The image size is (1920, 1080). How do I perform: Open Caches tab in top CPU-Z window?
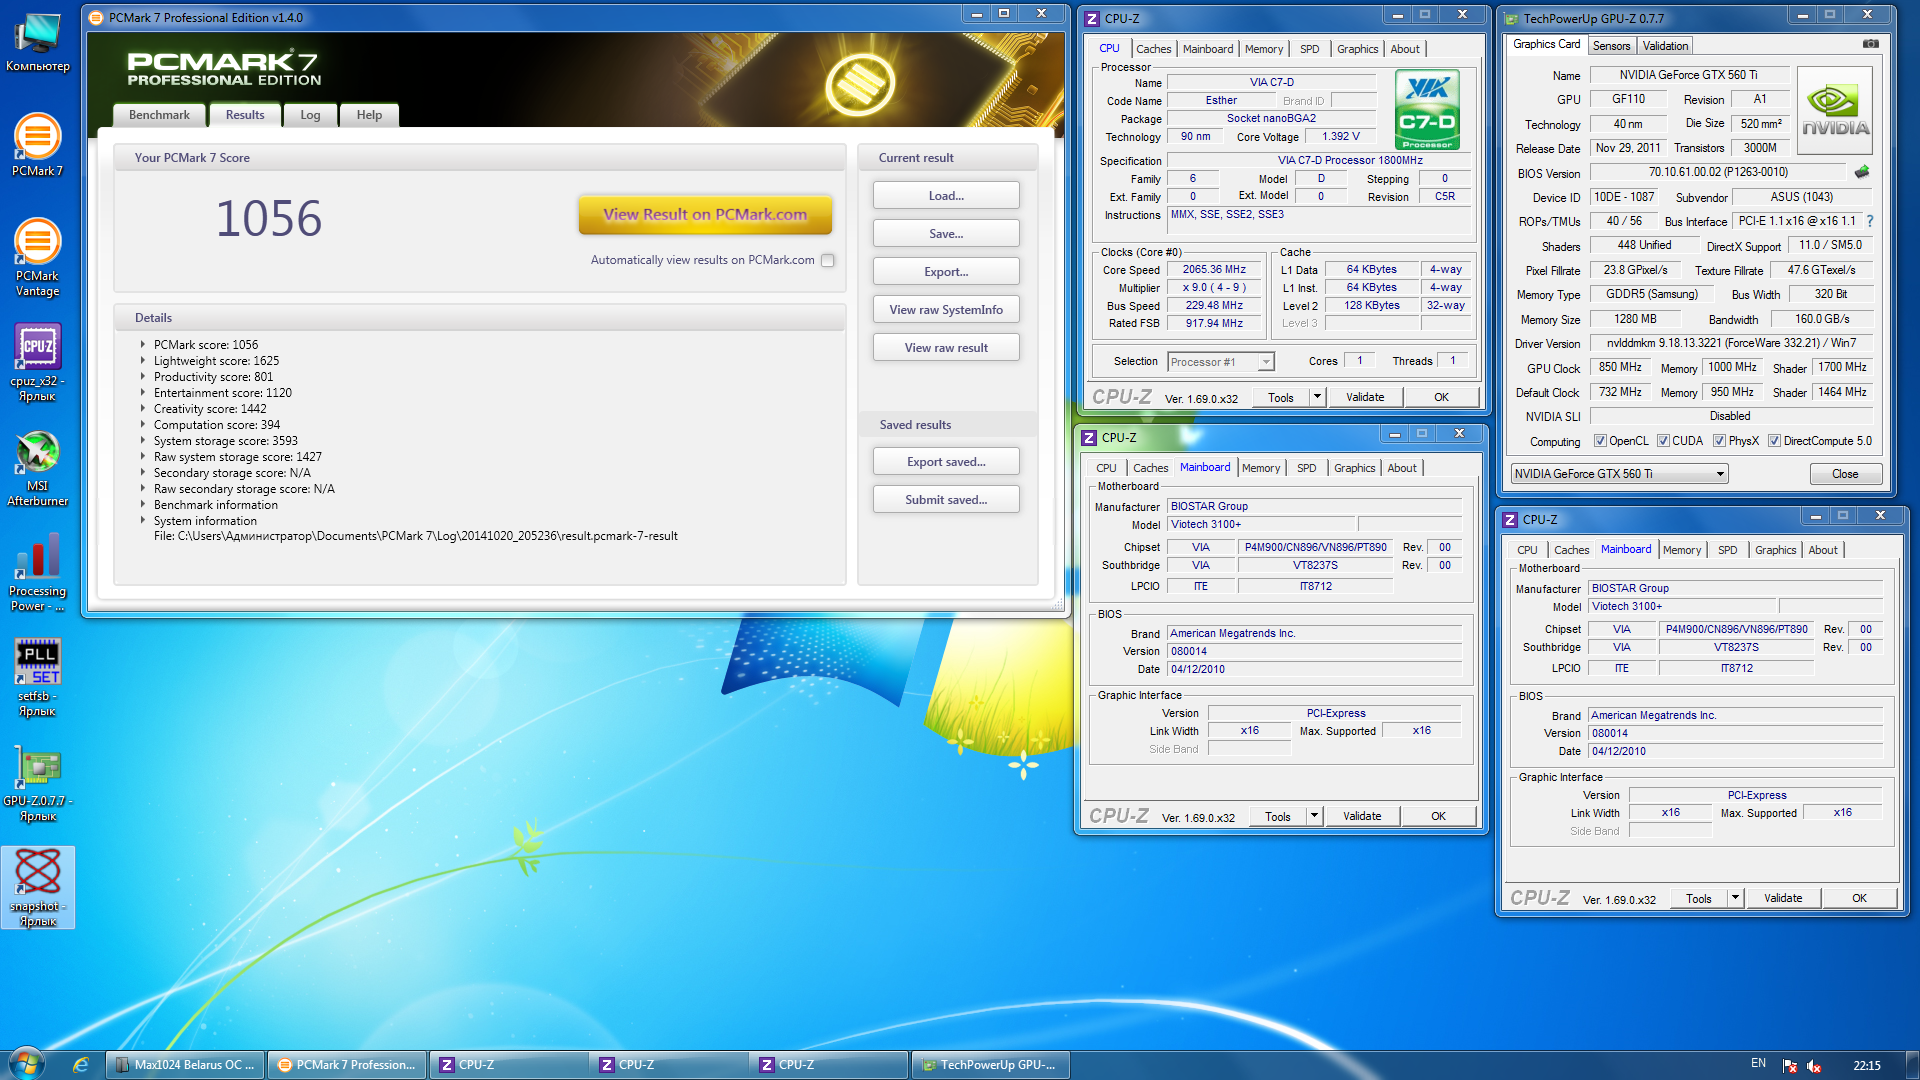tap(1153, 49)
